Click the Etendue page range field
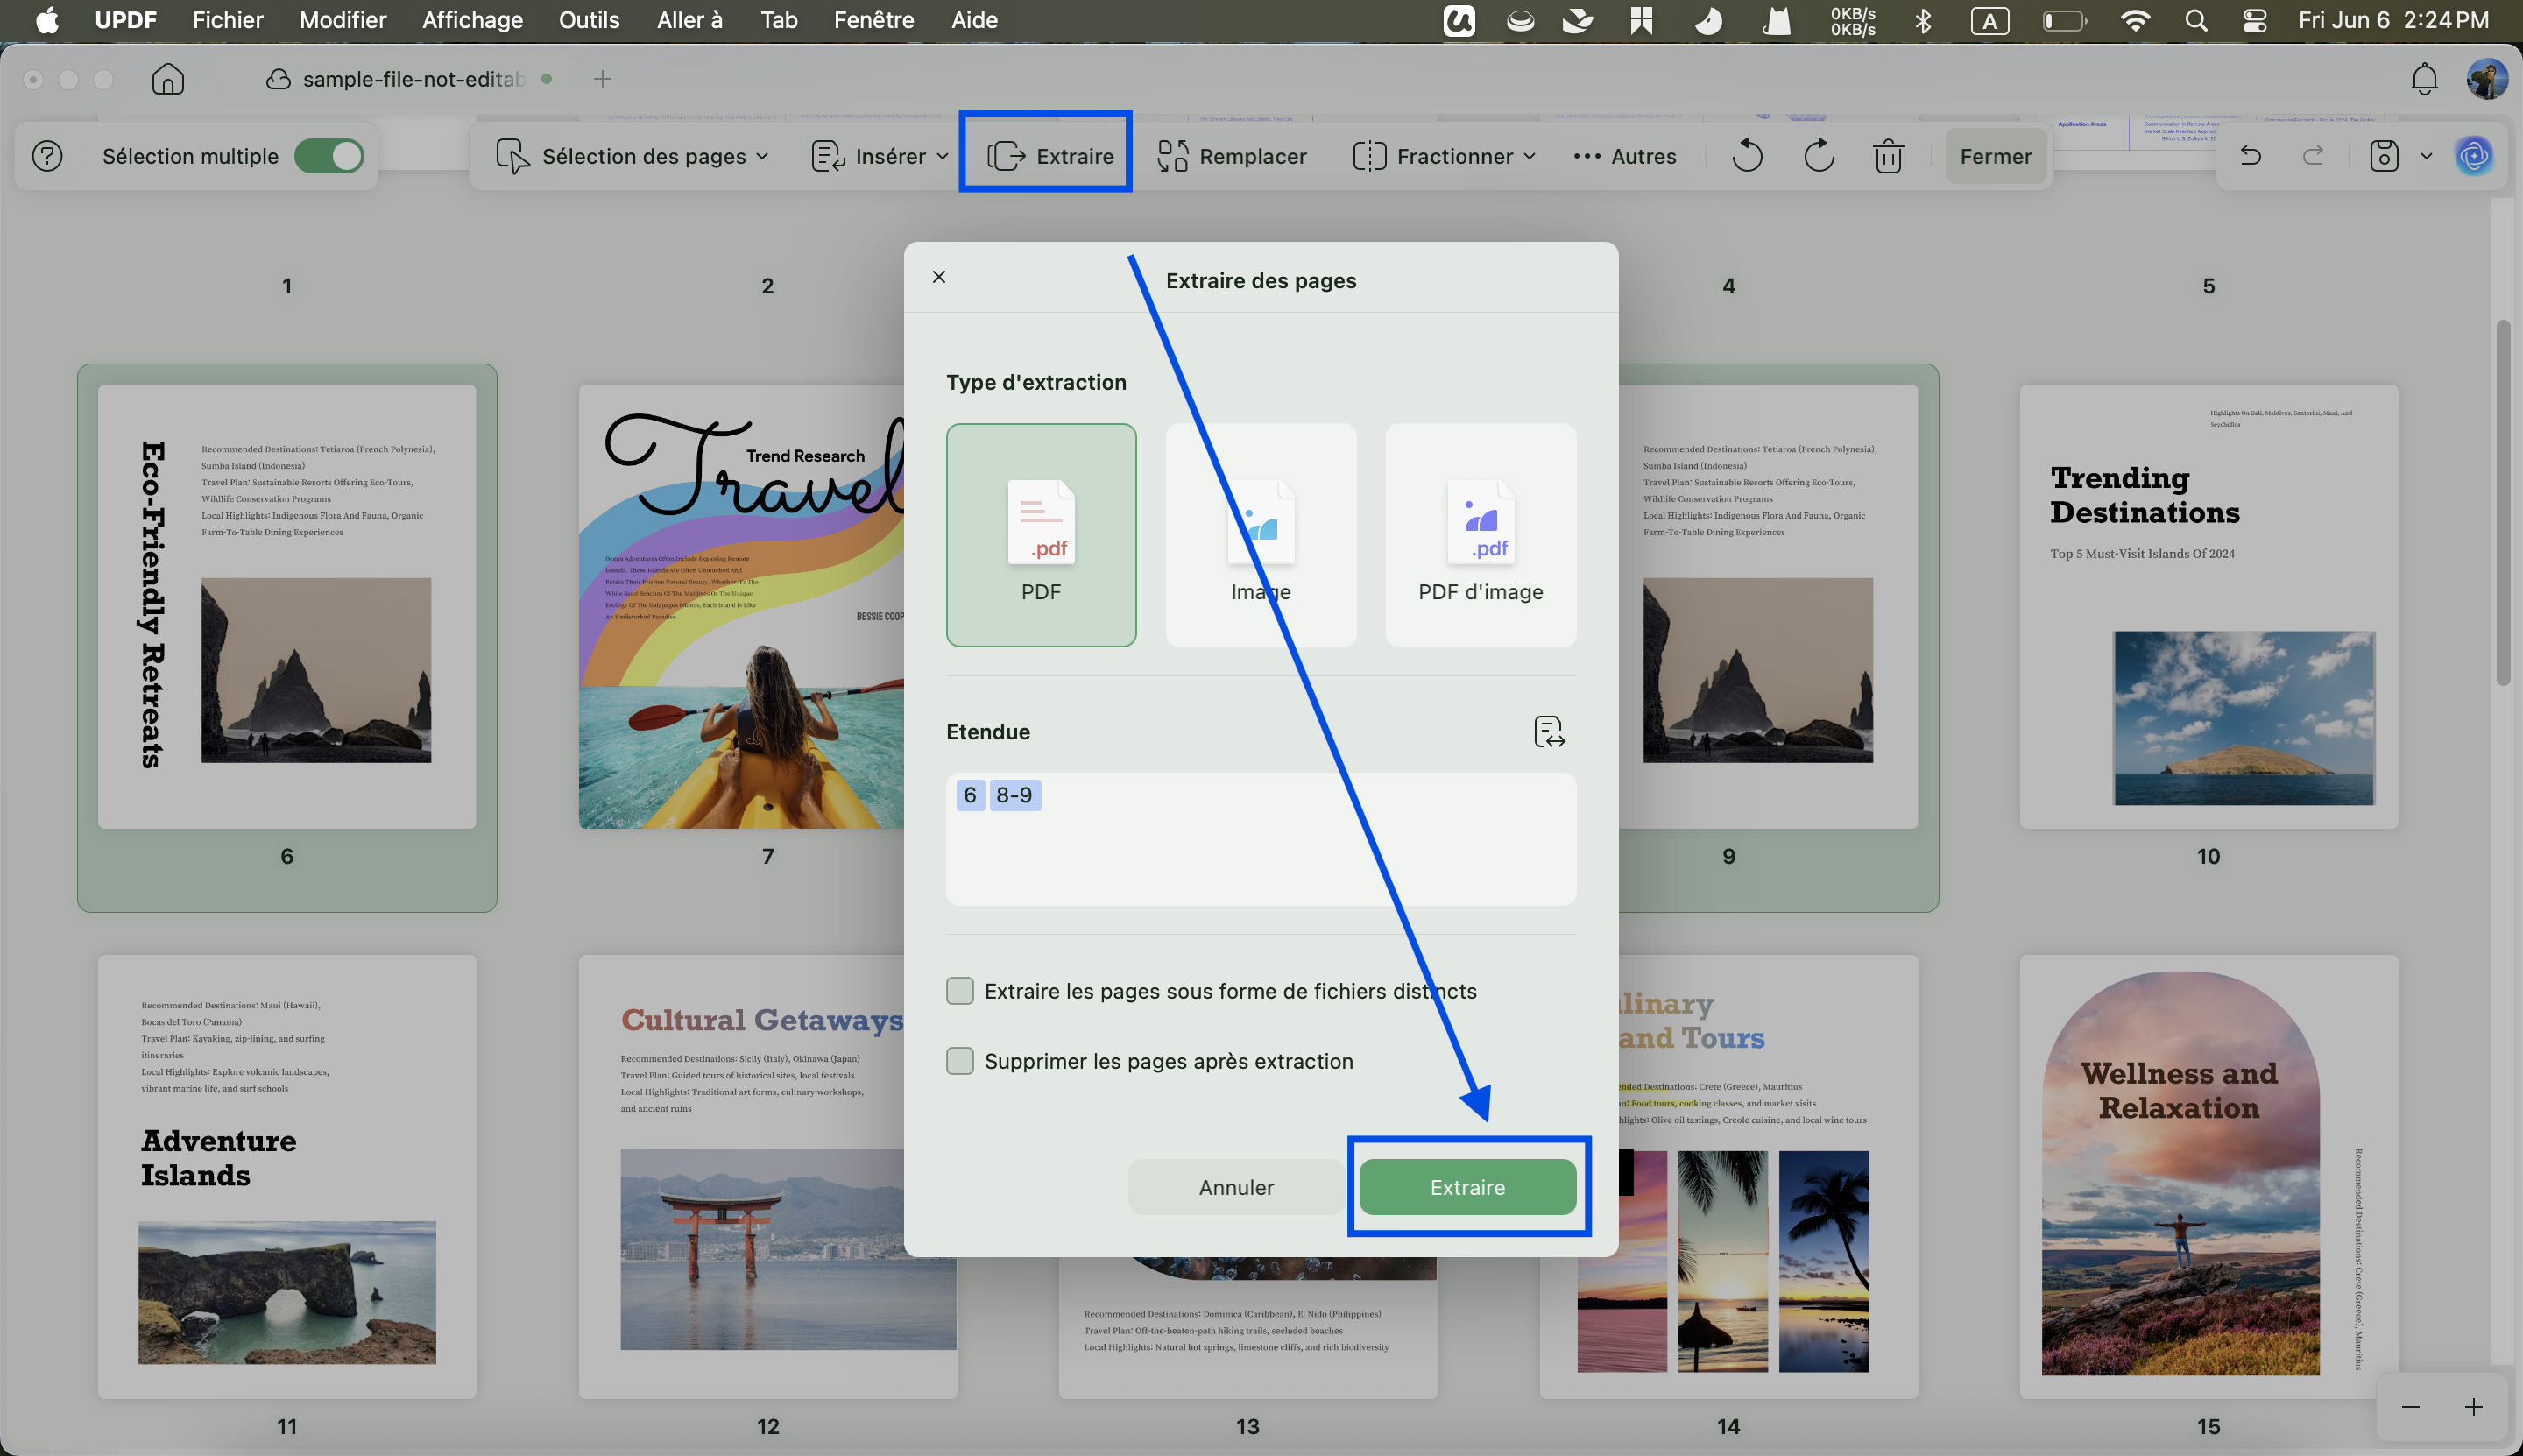2523x1456 pixels. coord(1260,839)
